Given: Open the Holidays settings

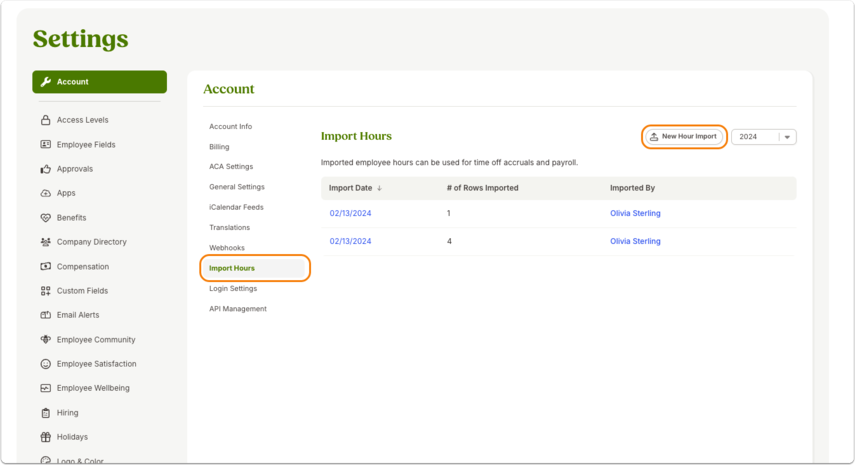Looking at the screenshot, I should [72, 437].
